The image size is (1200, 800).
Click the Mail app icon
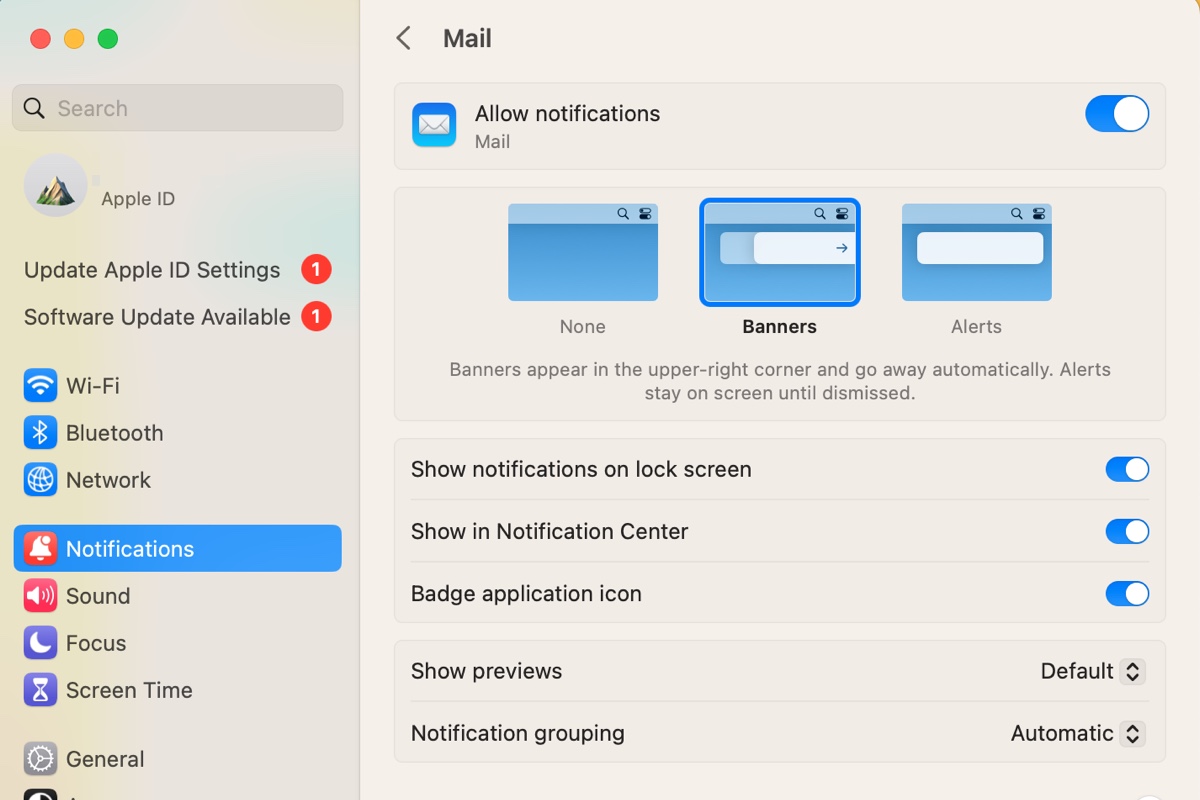434,125
